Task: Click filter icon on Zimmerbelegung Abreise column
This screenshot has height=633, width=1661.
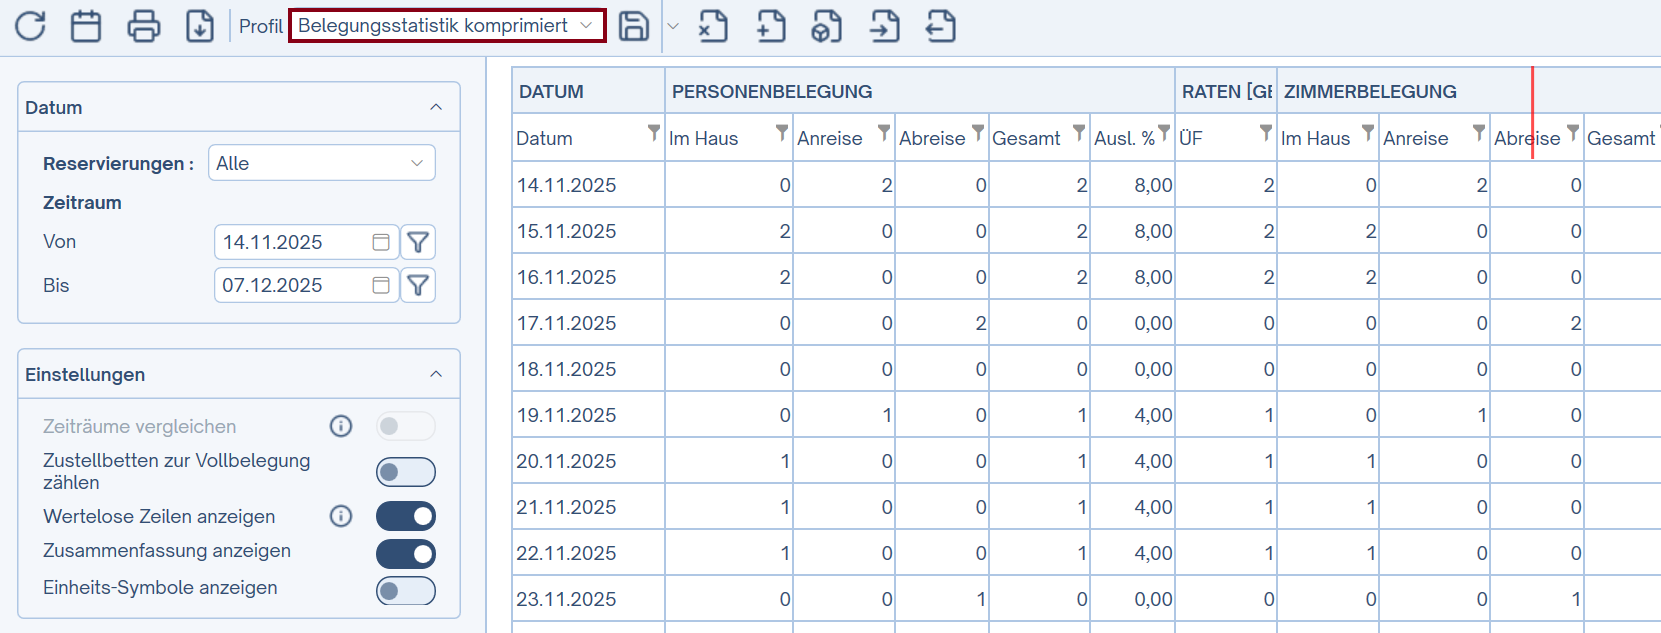Action: [1573, 132]
